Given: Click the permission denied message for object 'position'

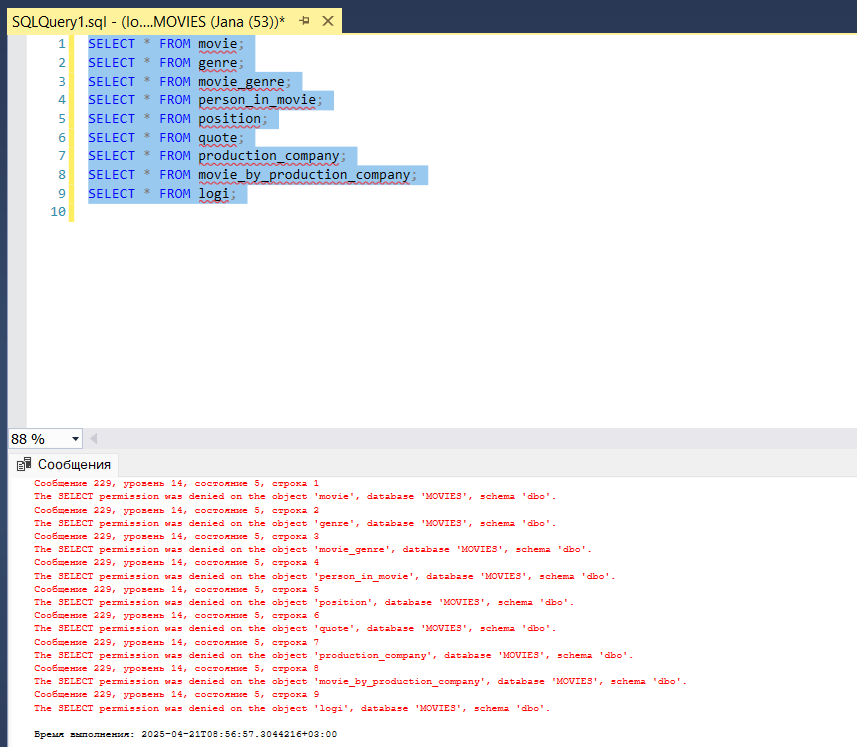Looking at the screenshot, I should pos(304,603).
